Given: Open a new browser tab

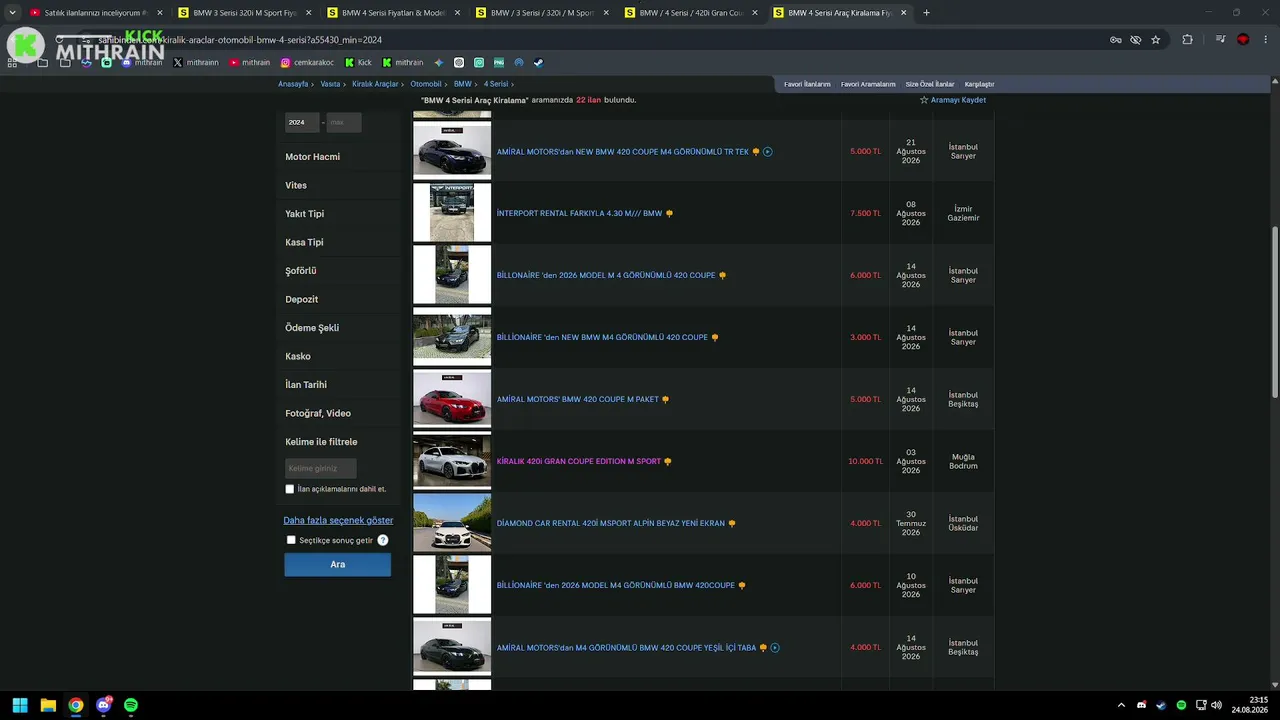Looking at the screenshot, I should 926,13.
